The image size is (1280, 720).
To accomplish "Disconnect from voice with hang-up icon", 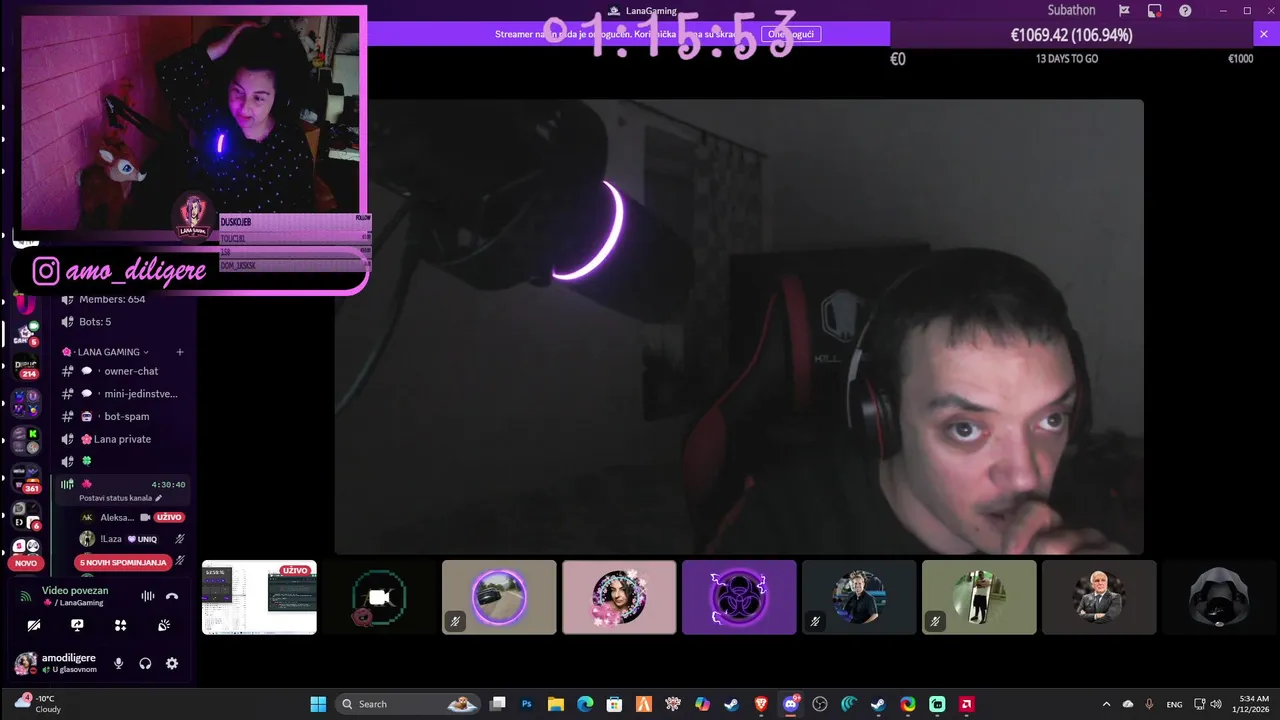I will [172, 596].
